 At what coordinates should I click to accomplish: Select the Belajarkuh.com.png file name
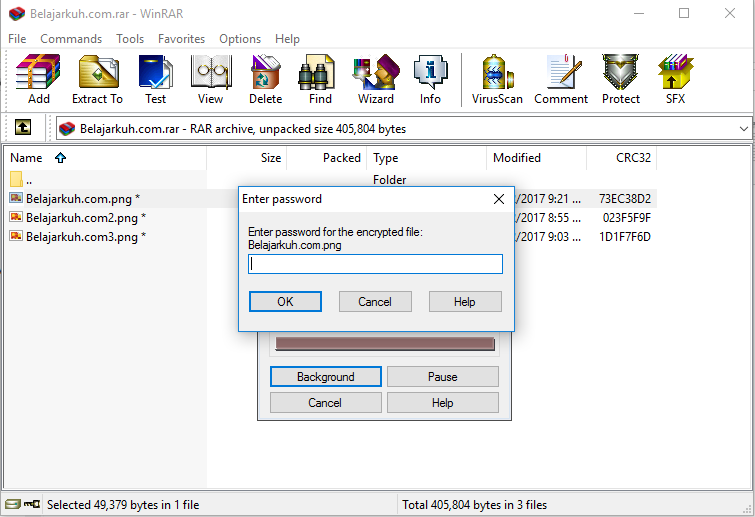79,198
